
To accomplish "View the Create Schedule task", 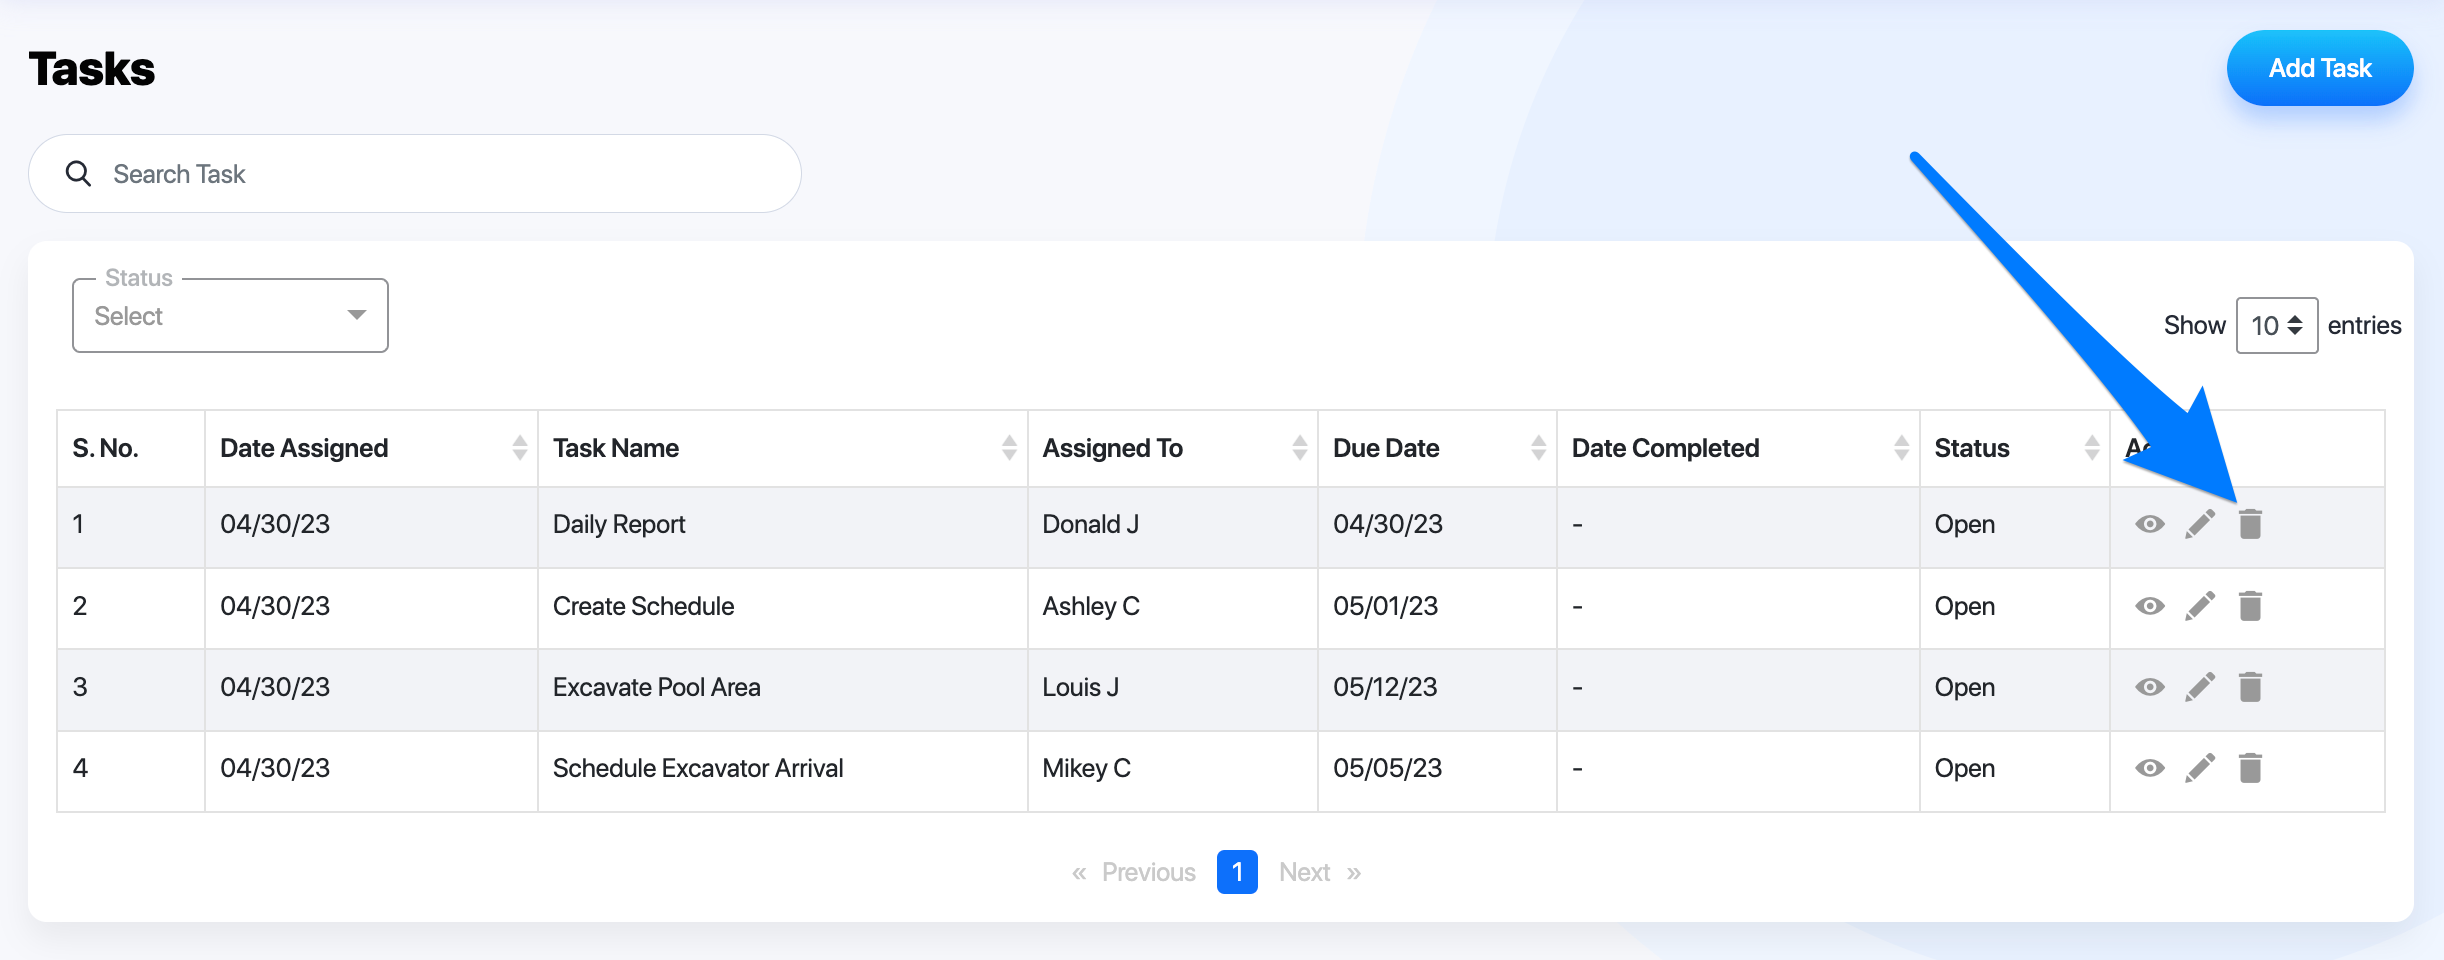I will (2149, 606).
